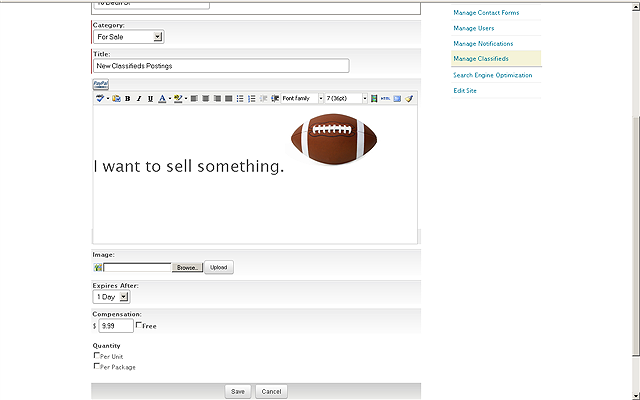Viewport: 640px width, 400px height.
Task: Check the Per Unit quantity option
Action: (97, 356)
